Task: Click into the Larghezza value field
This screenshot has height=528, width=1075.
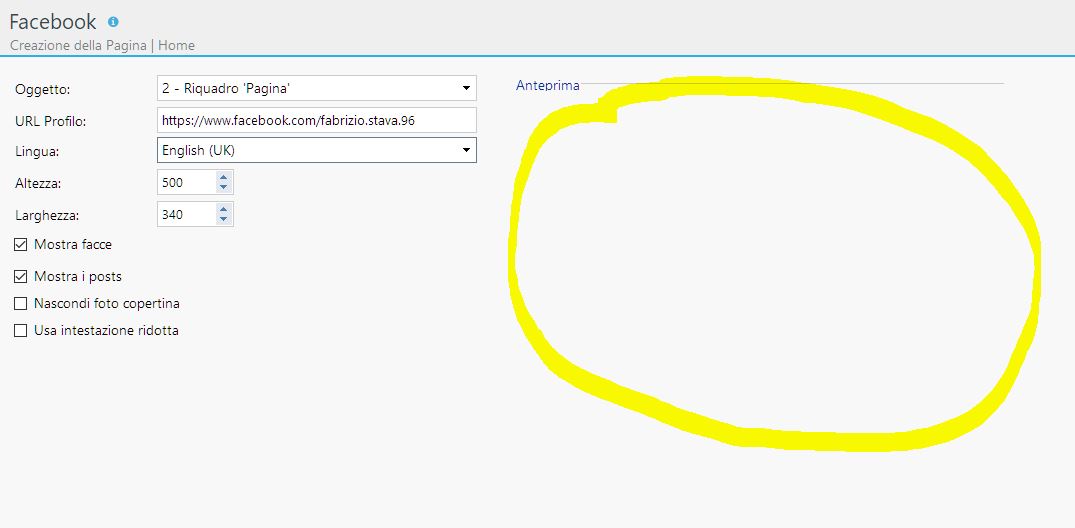Action: [x=186, y=214]
